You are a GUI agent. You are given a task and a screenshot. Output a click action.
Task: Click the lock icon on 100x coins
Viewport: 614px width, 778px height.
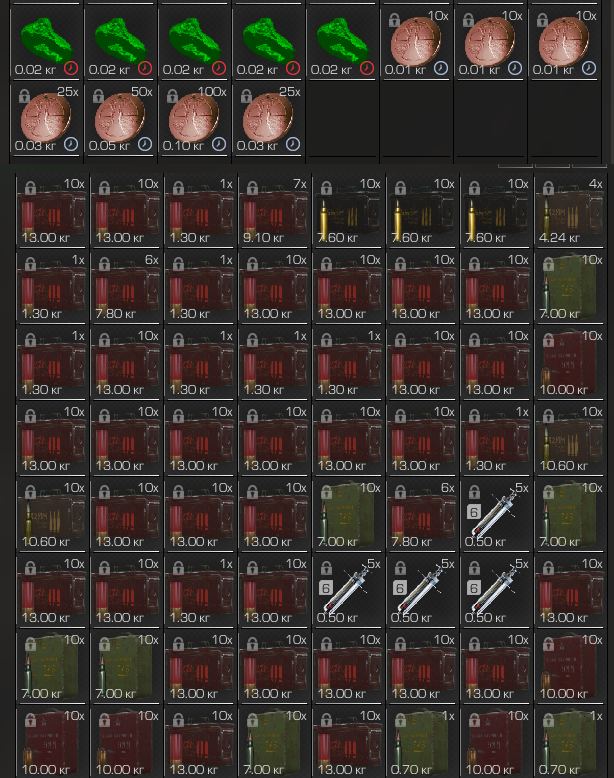[x=172, y=96]
